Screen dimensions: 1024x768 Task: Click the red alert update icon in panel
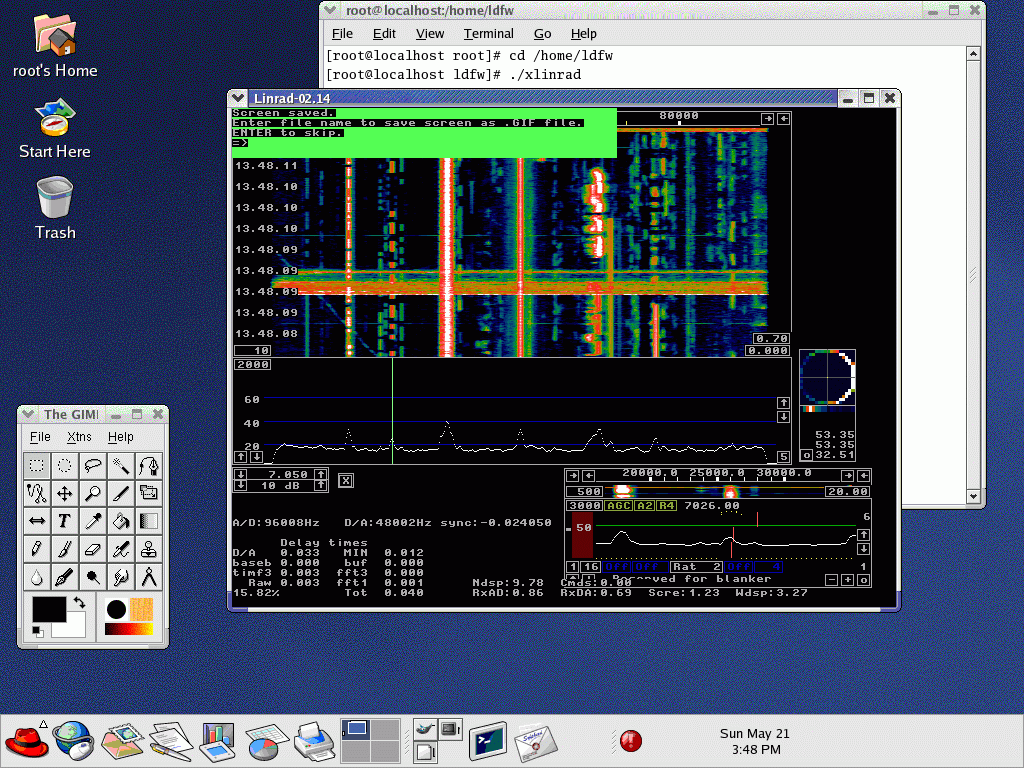click(x=631, y=741)
